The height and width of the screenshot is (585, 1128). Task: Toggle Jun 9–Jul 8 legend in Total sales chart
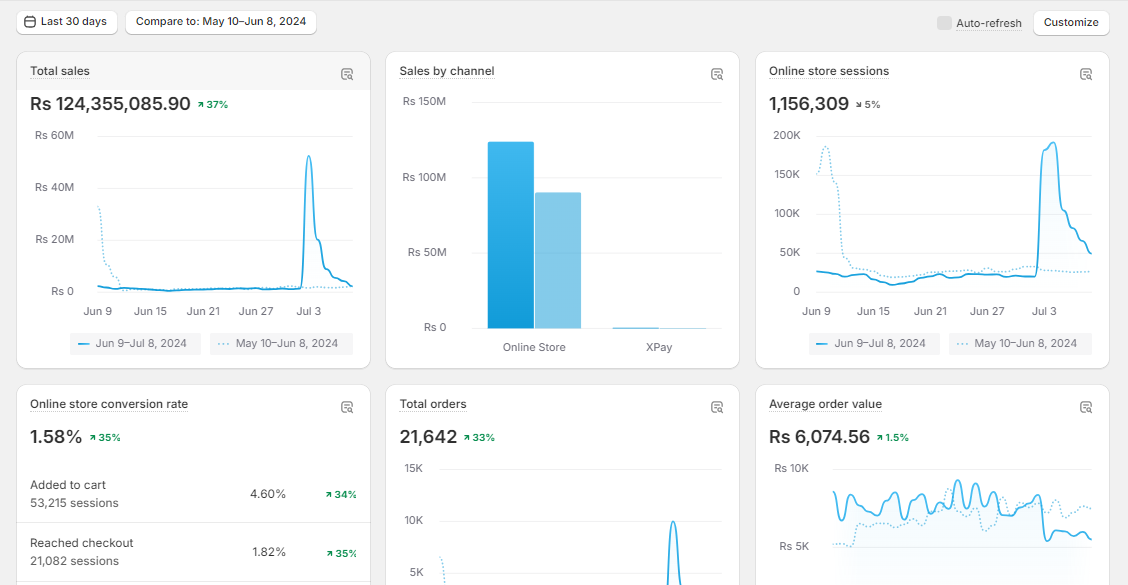135,343
